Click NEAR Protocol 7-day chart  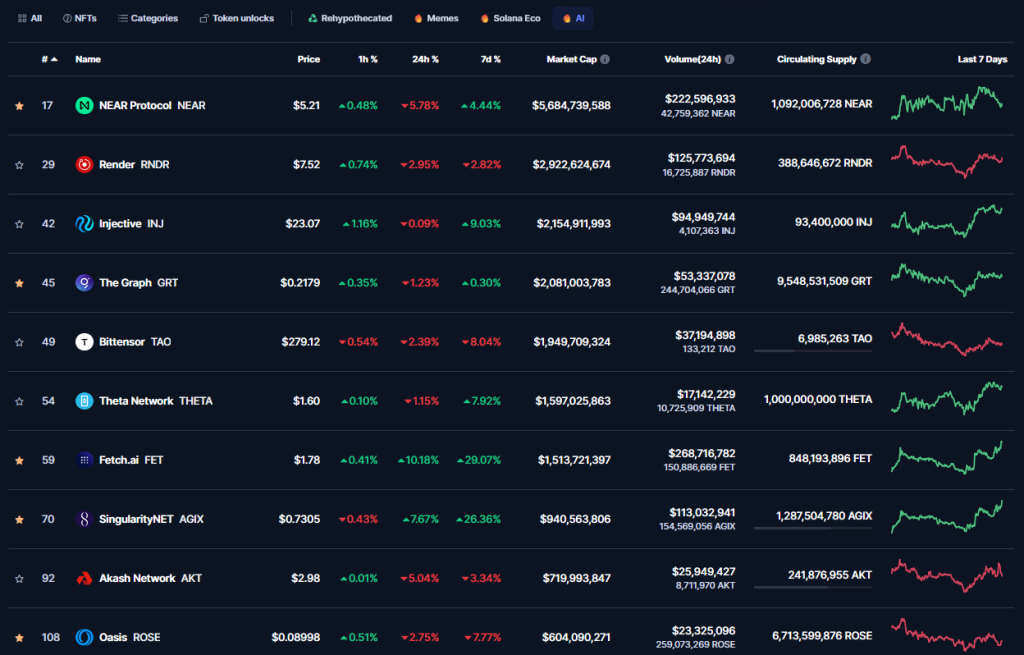tap(947, 103)
